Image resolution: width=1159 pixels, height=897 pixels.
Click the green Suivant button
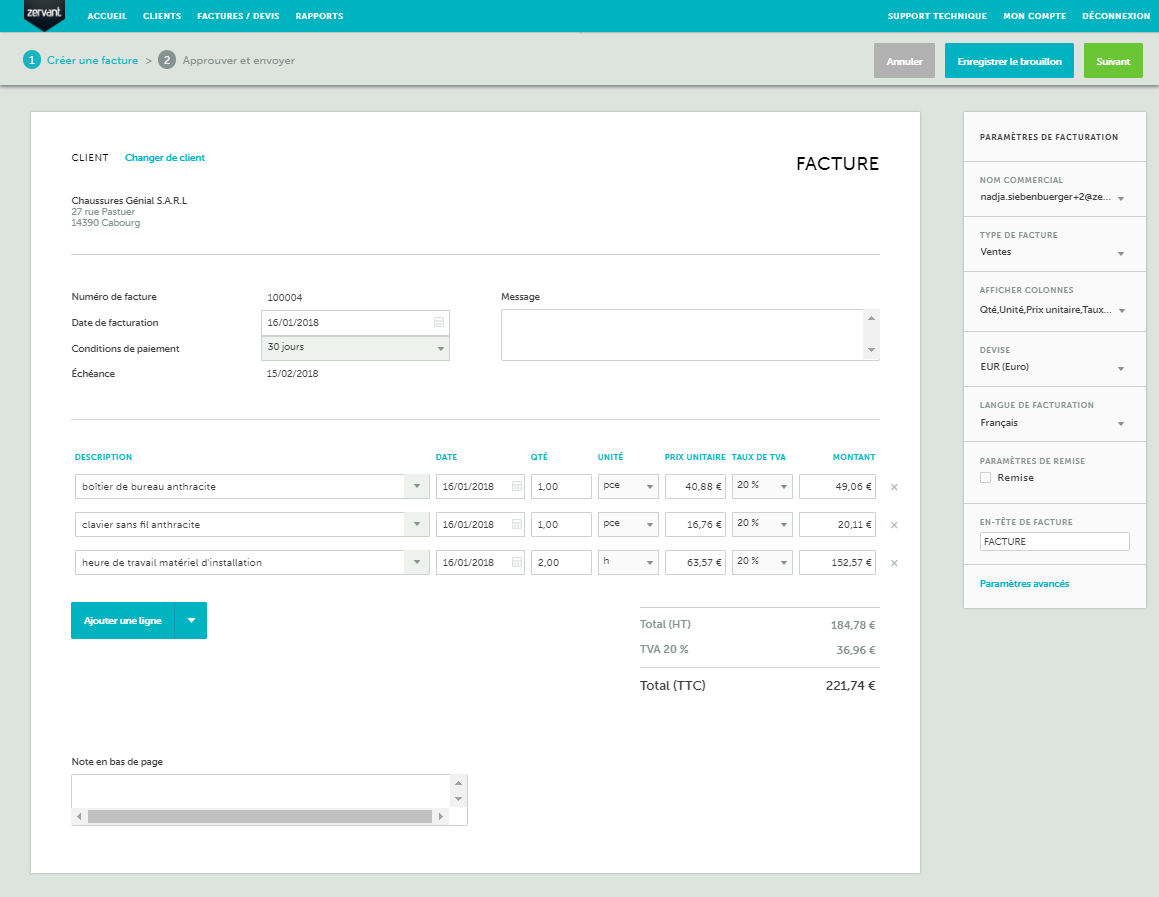coord(1112,61)
